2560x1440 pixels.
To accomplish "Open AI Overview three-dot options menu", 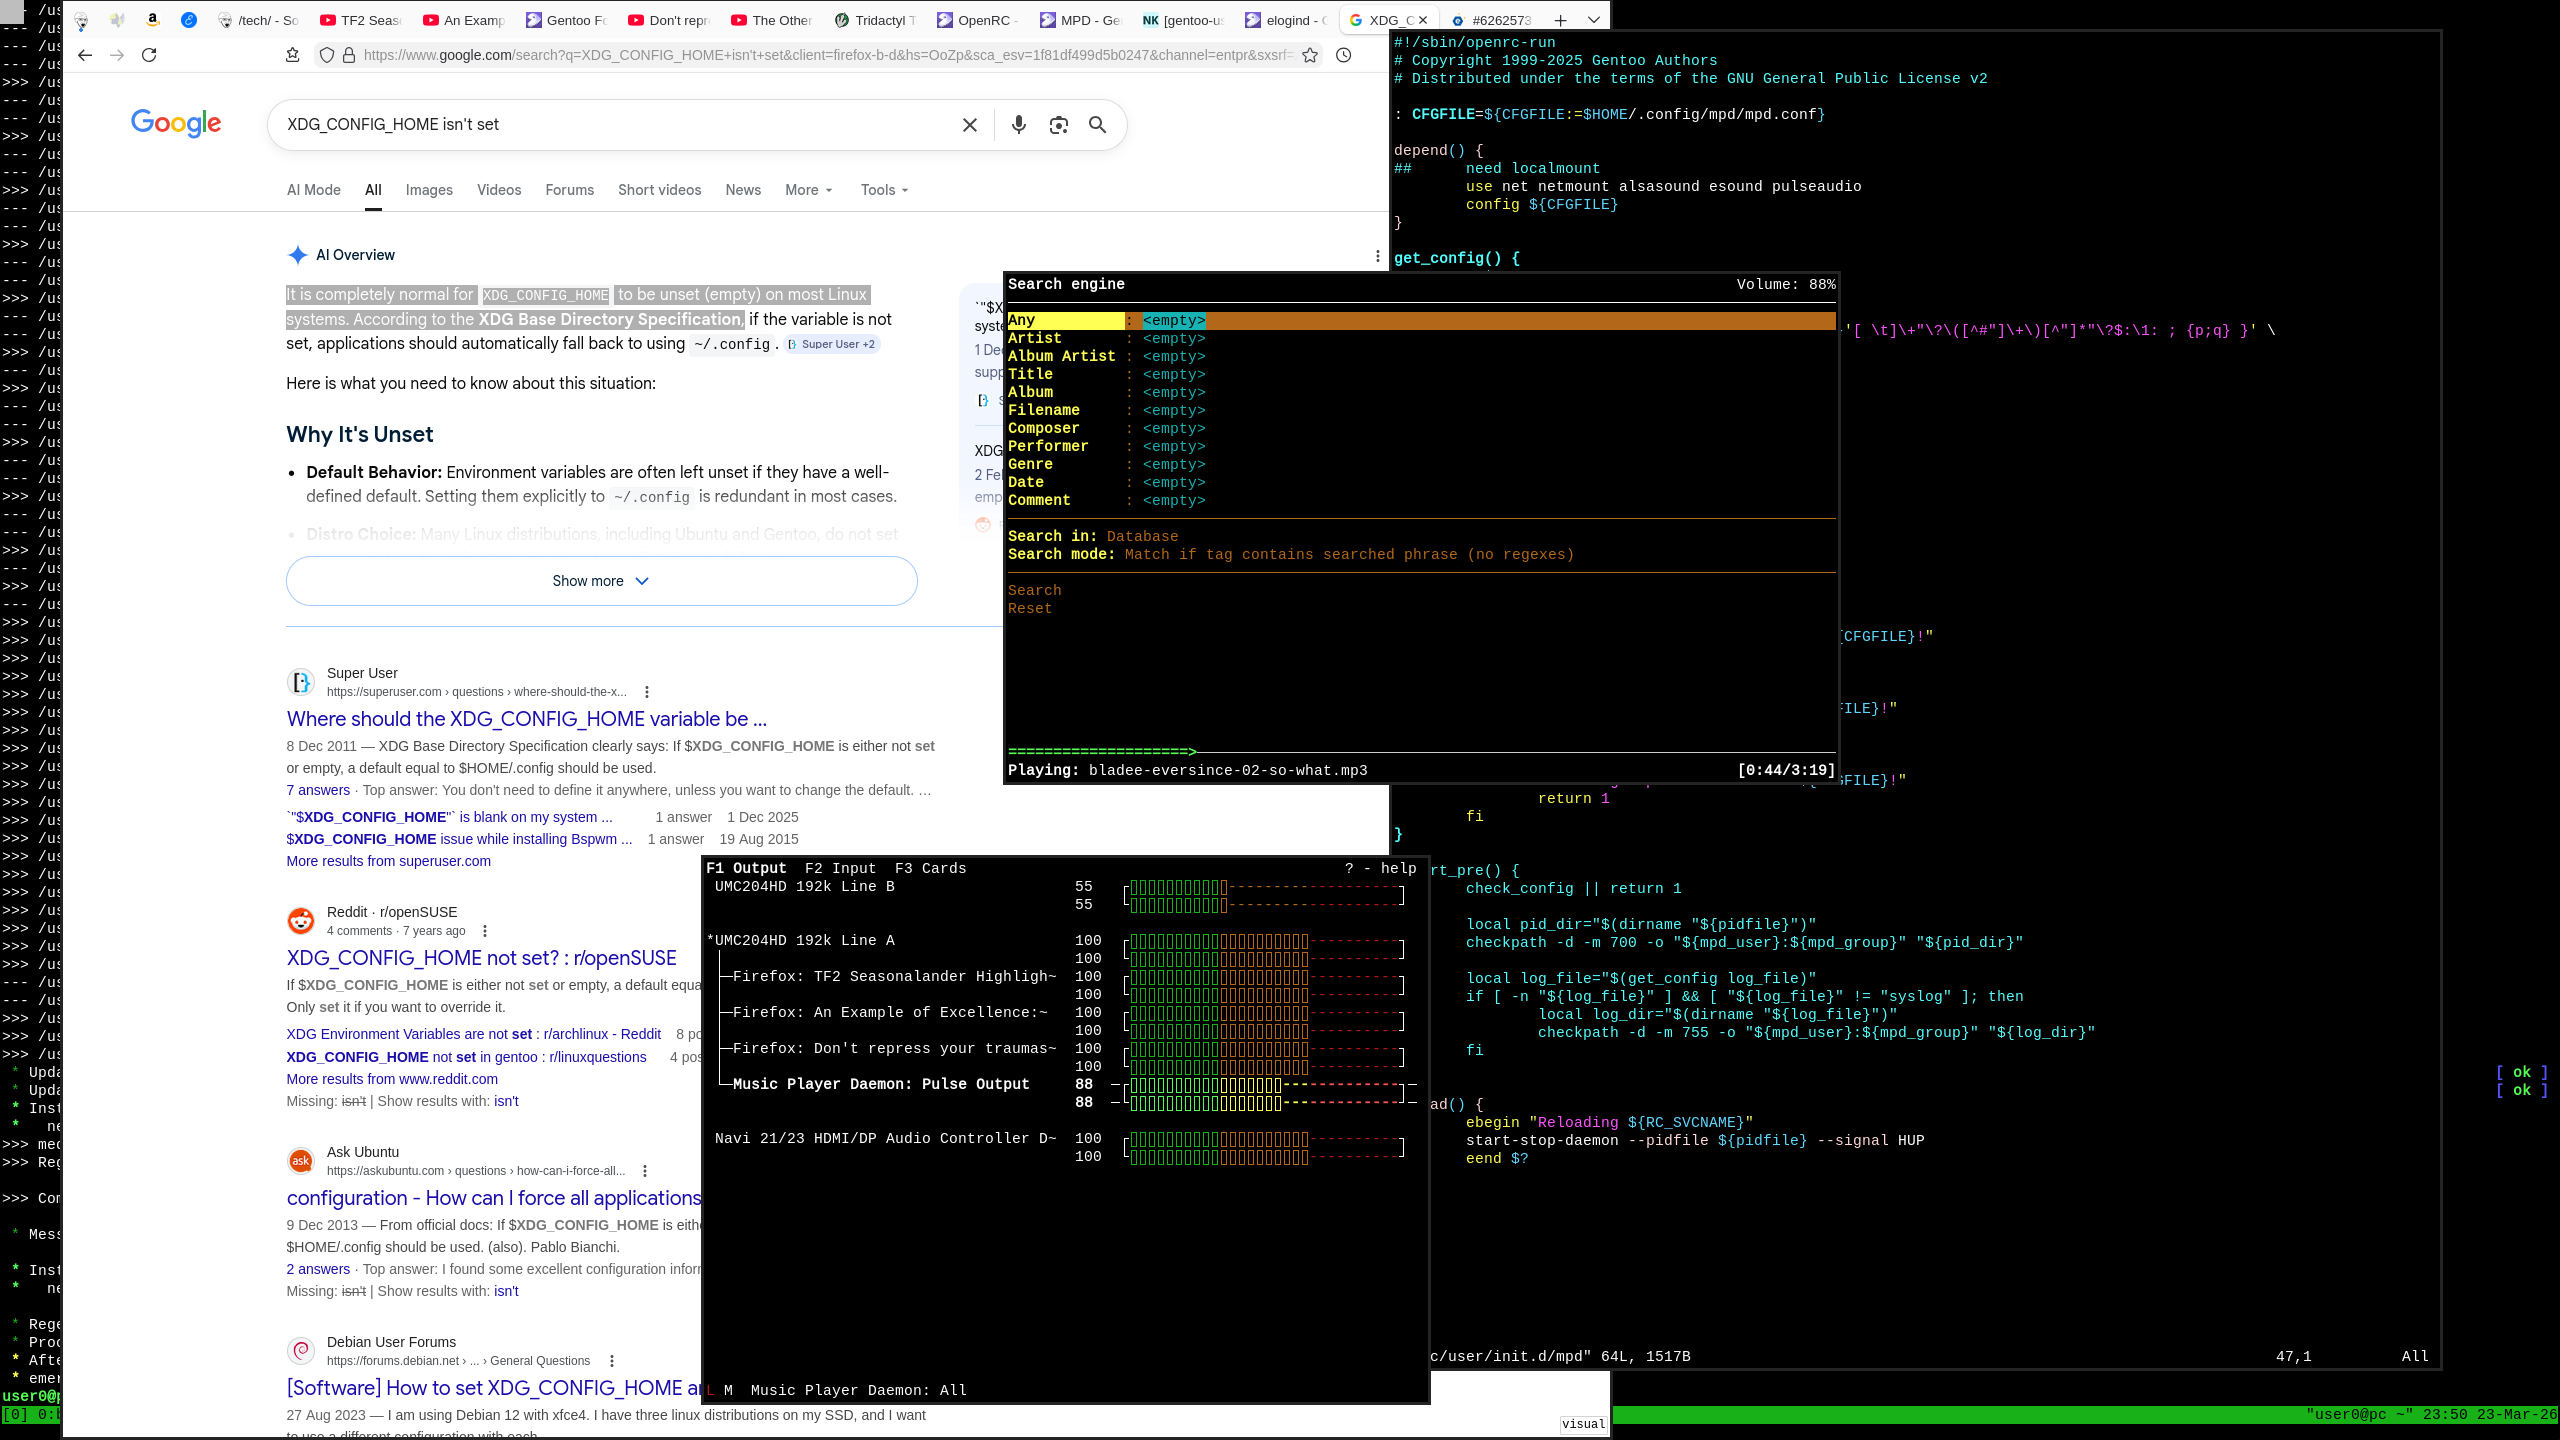I will tap(1377, 256).
